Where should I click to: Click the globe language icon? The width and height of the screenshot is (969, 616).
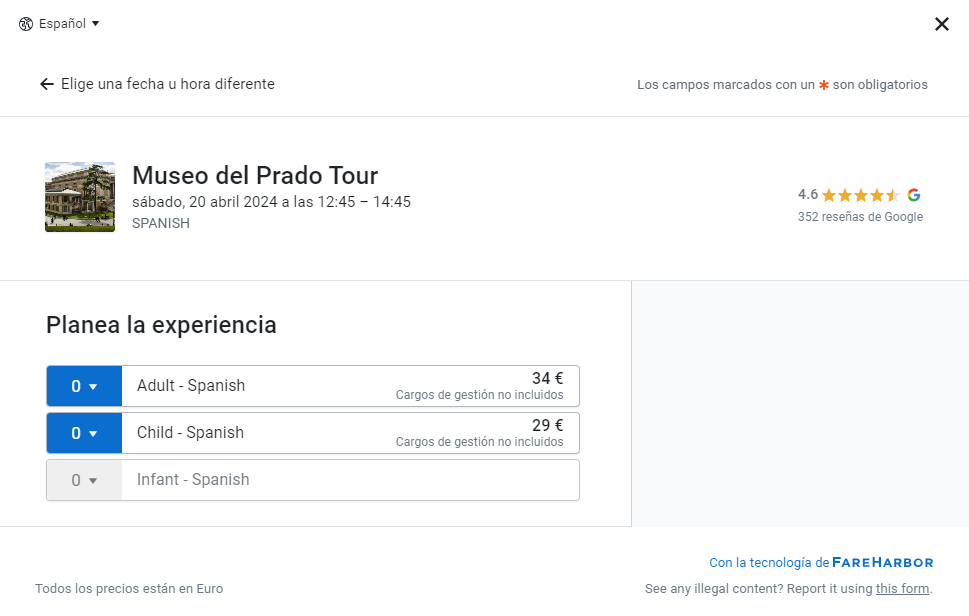26,24
